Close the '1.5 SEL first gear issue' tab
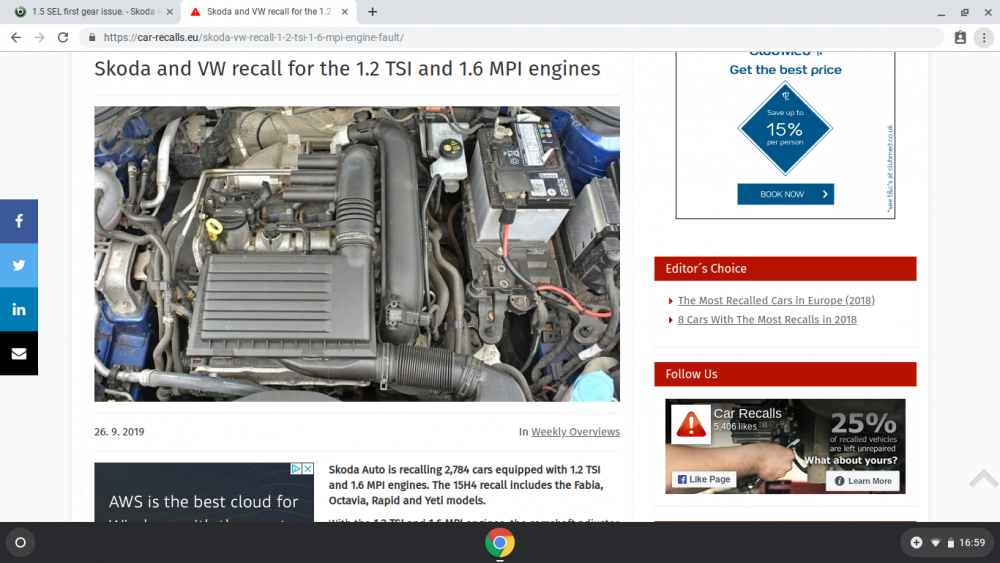The image size is (1000, 563). coord(170,11)
